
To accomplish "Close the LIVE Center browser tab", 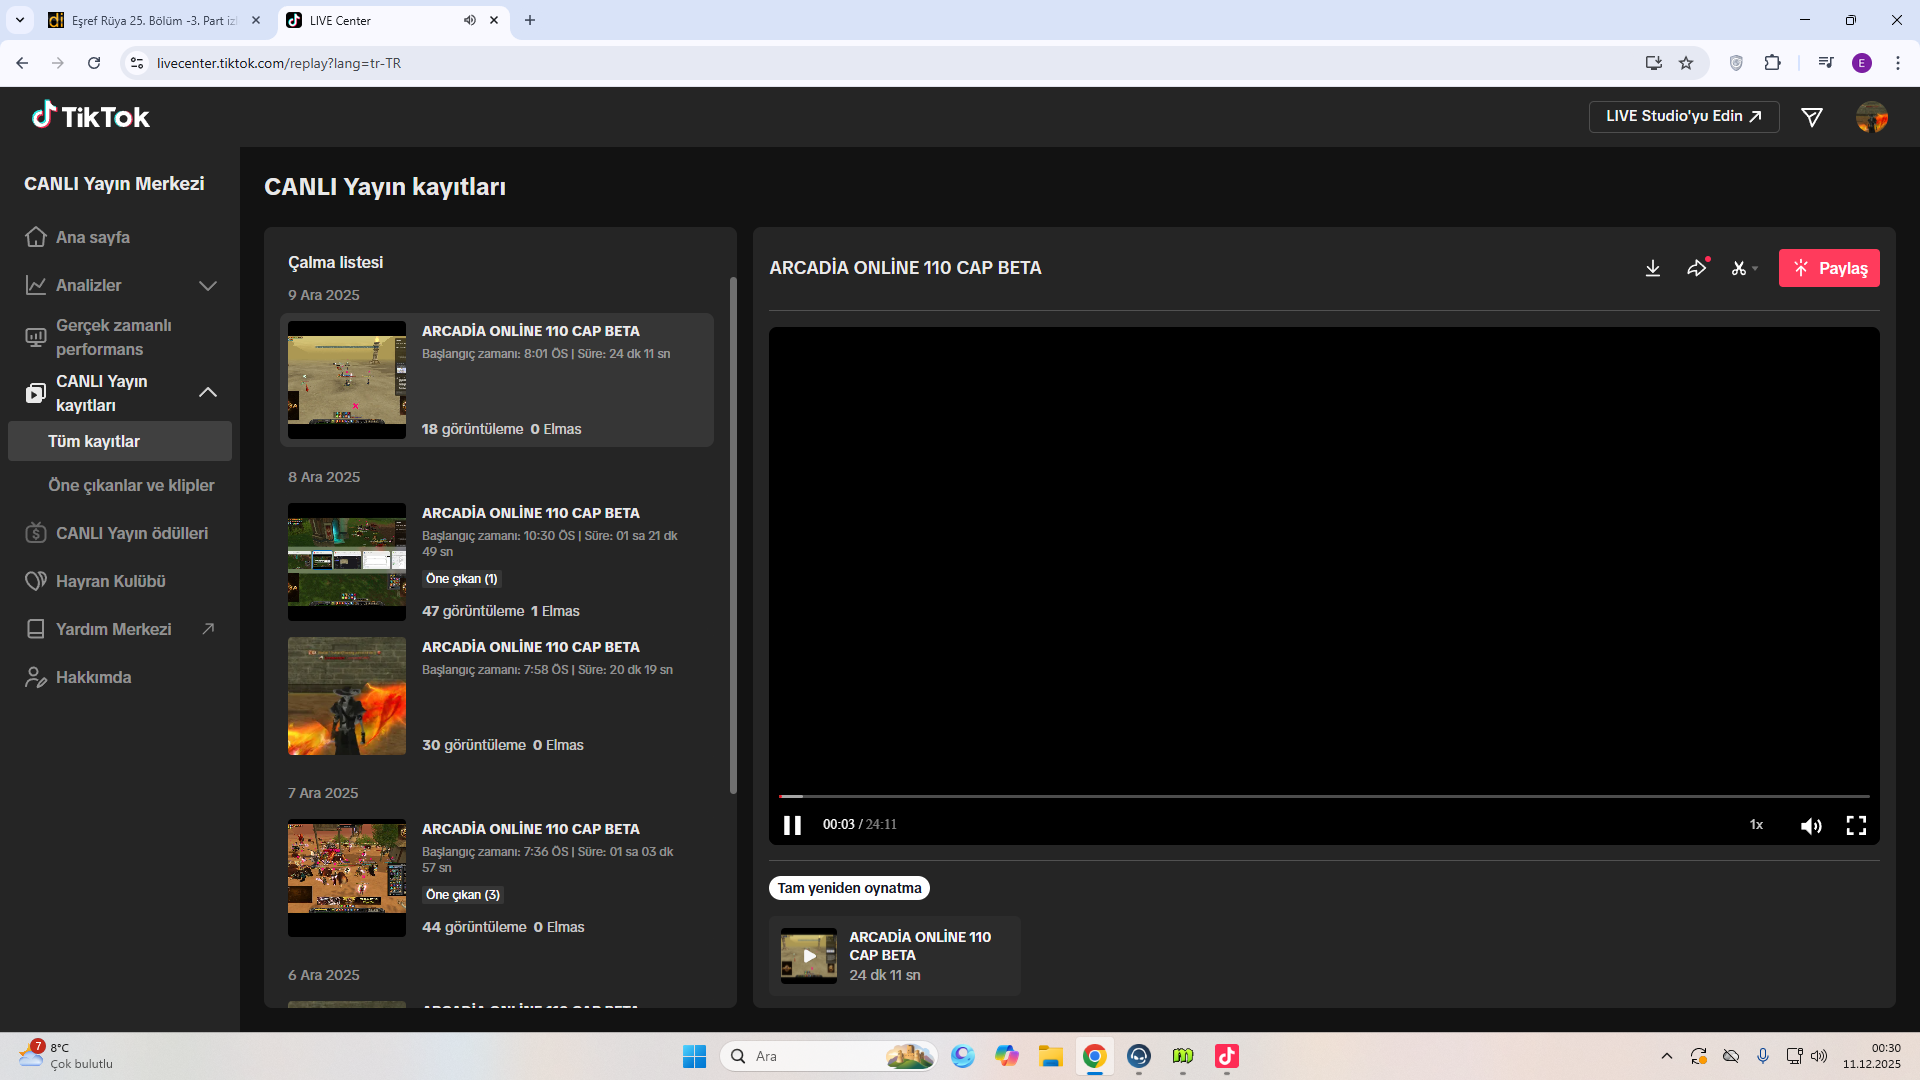I will coord(494,20).
